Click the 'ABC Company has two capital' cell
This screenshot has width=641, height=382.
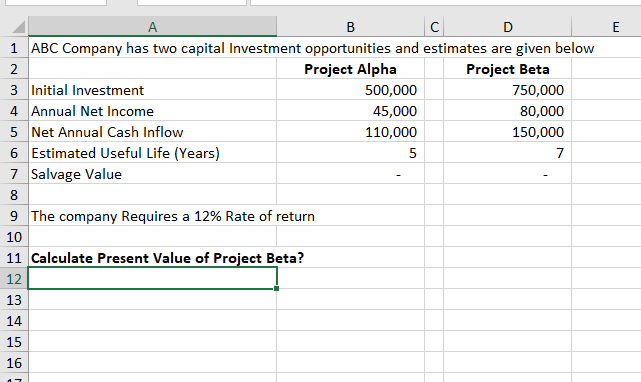pyautogui.click(x=152, y=48)
